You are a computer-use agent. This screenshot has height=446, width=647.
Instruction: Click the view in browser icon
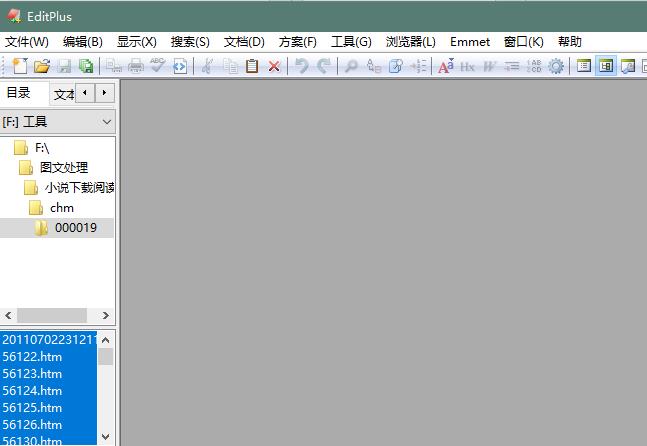point(180,66)
